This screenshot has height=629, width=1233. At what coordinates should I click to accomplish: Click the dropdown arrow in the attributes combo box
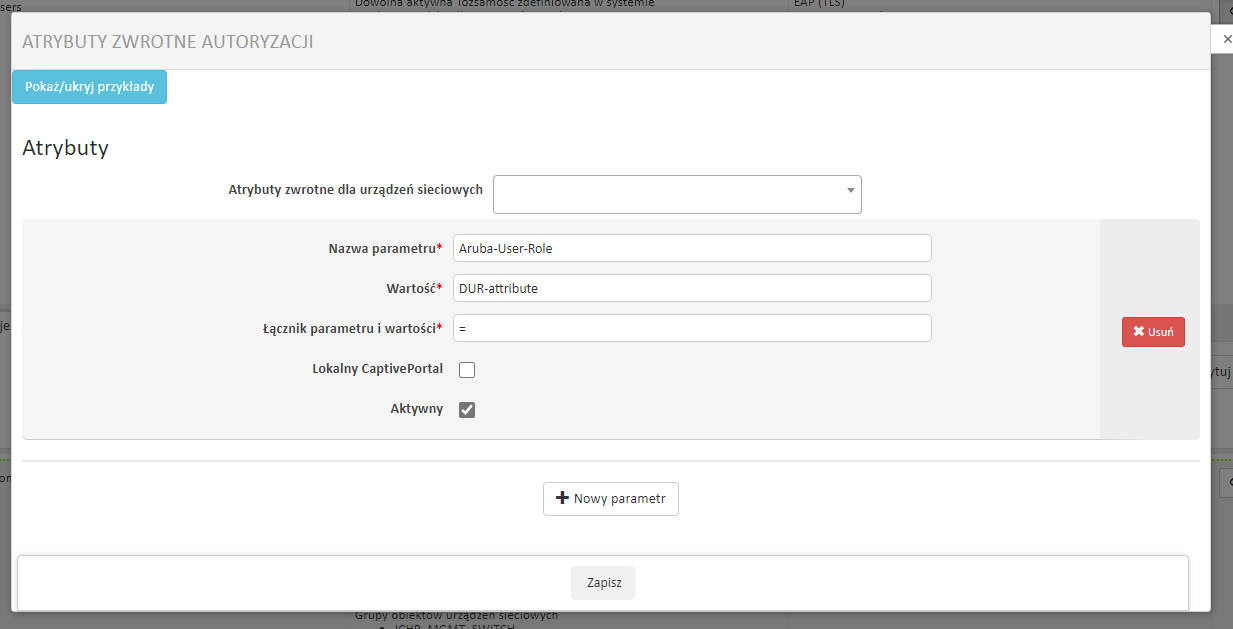850,190
